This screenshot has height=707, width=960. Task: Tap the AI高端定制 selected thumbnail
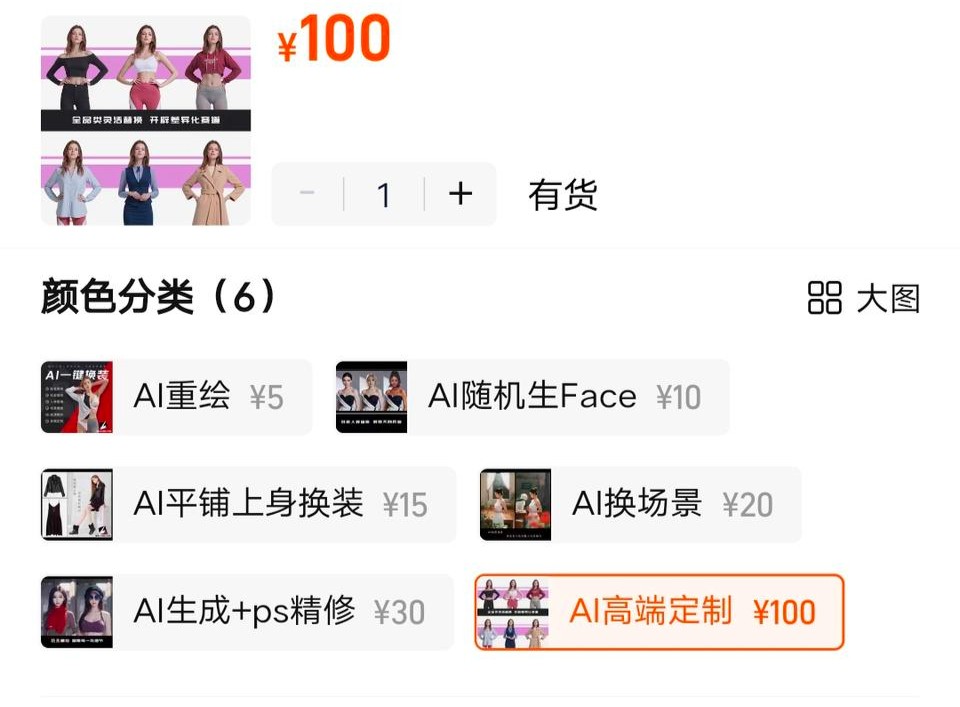point(513,612)
